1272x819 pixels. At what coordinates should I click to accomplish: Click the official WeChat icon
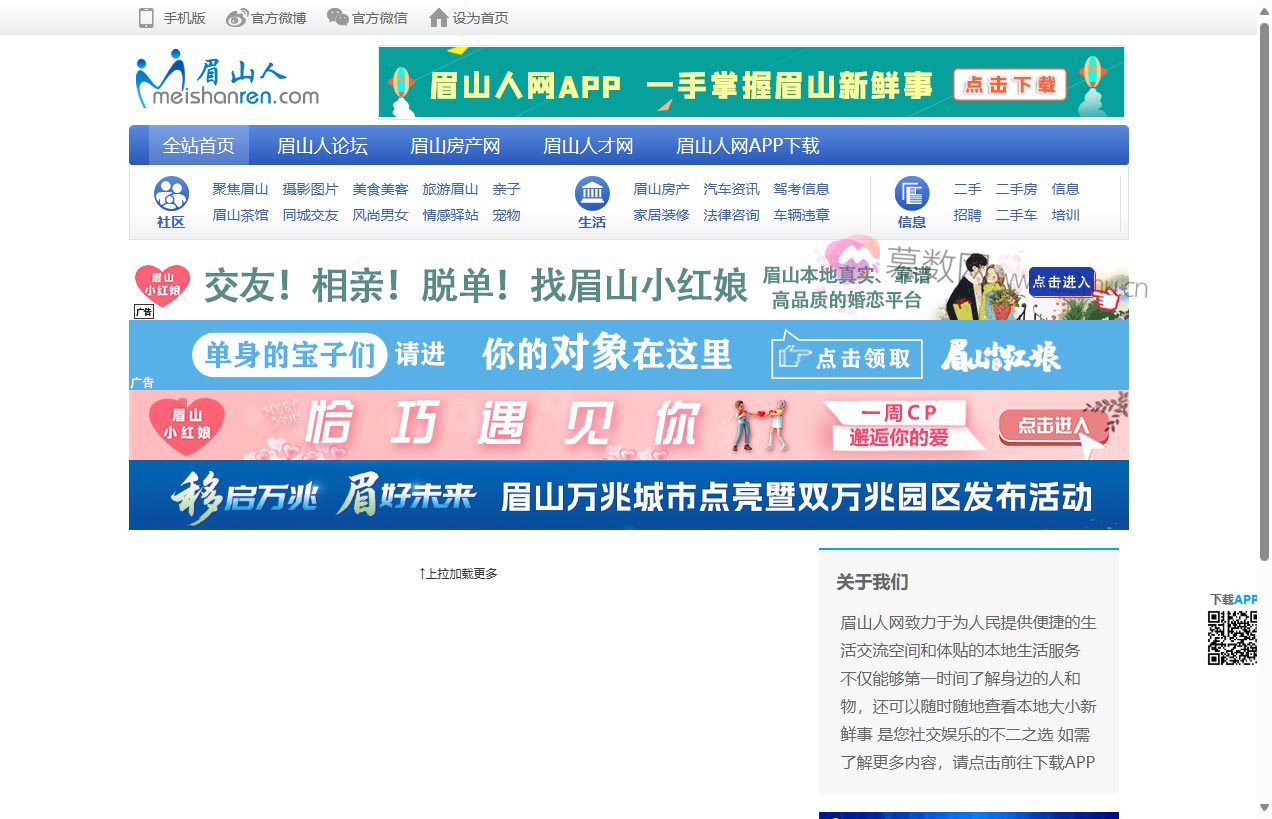338,18
